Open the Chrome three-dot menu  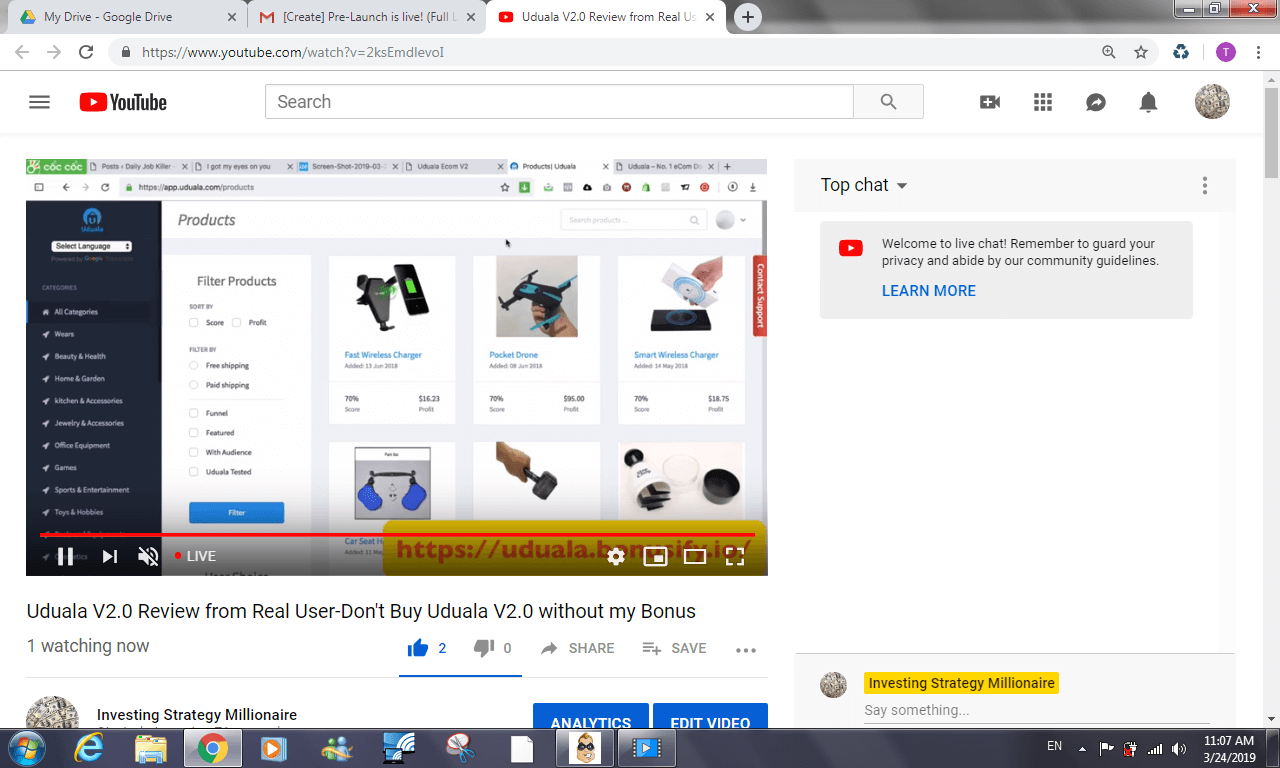[1258, 52]
